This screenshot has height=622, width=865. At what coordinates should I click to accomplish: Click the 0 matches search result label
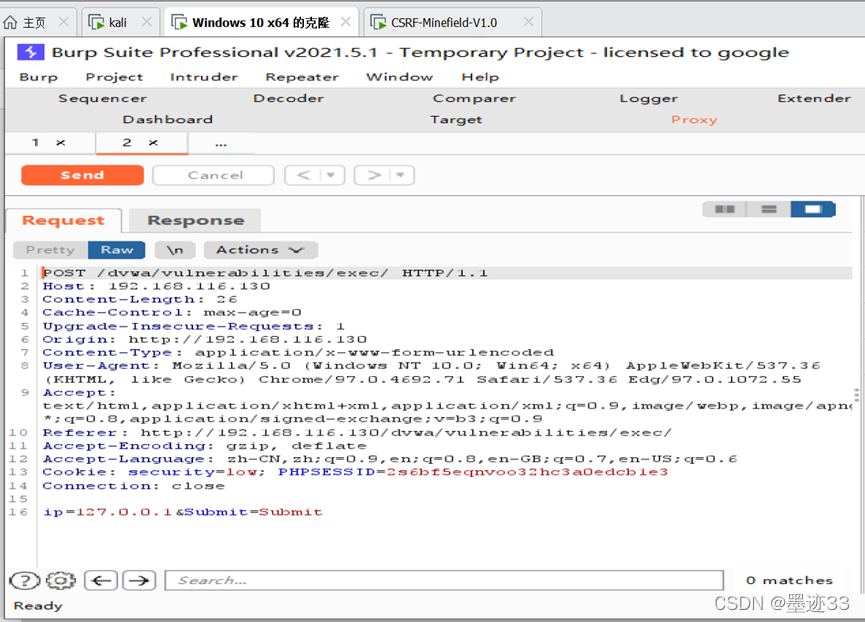[x=789, y=580]
